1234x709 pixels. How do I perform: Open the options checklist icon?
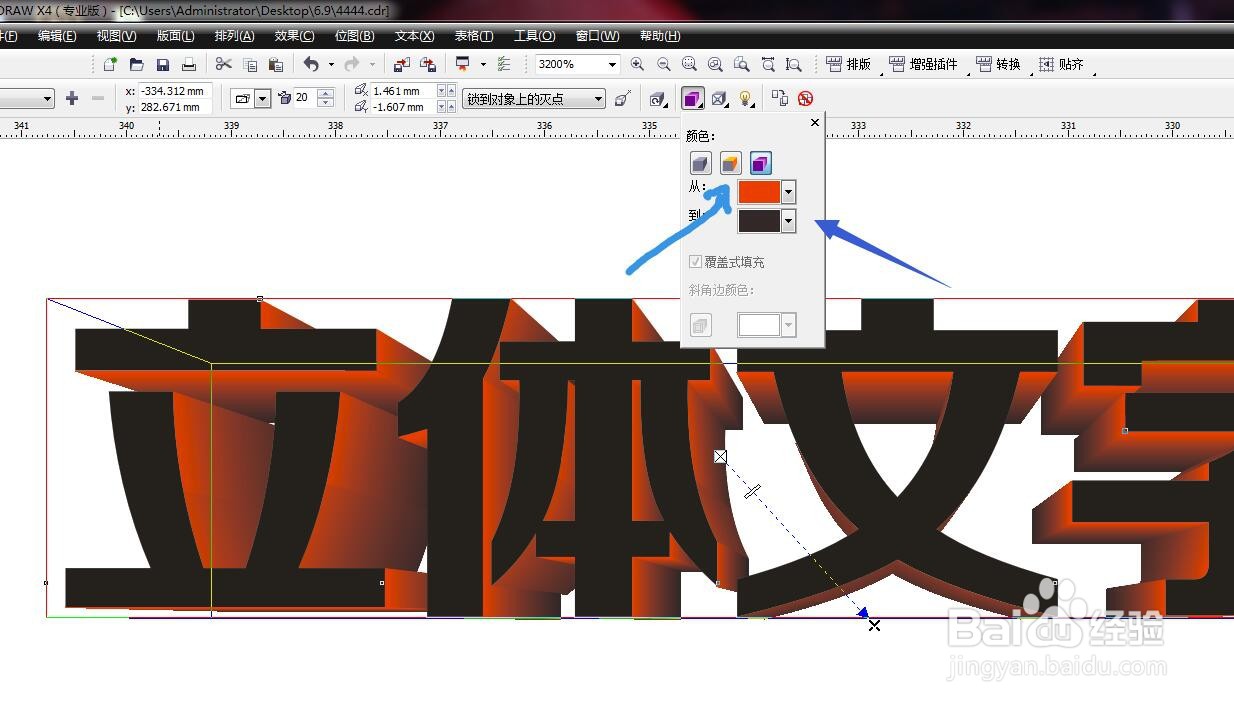click(x=503, y=64)
